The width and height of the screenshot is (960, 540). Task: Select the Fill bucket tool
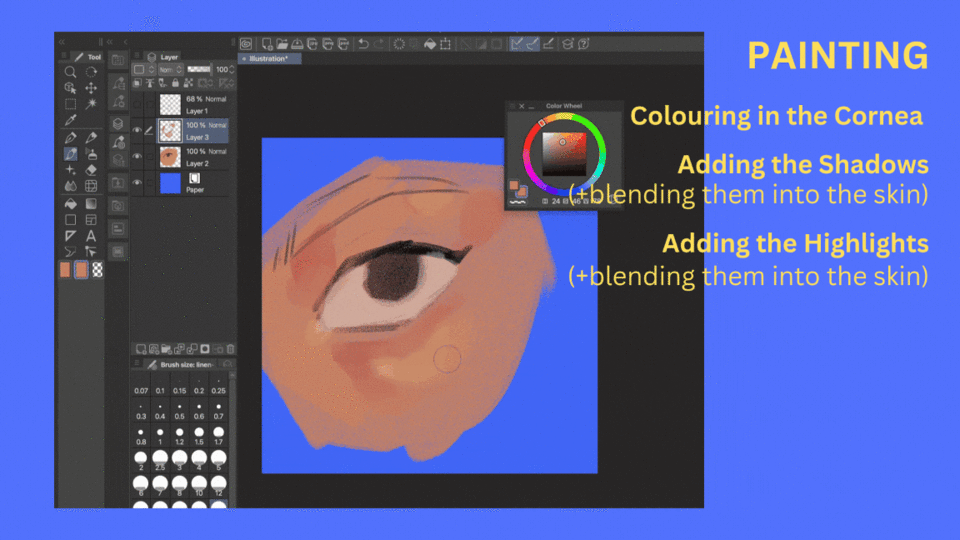click(x=70, y=203)
